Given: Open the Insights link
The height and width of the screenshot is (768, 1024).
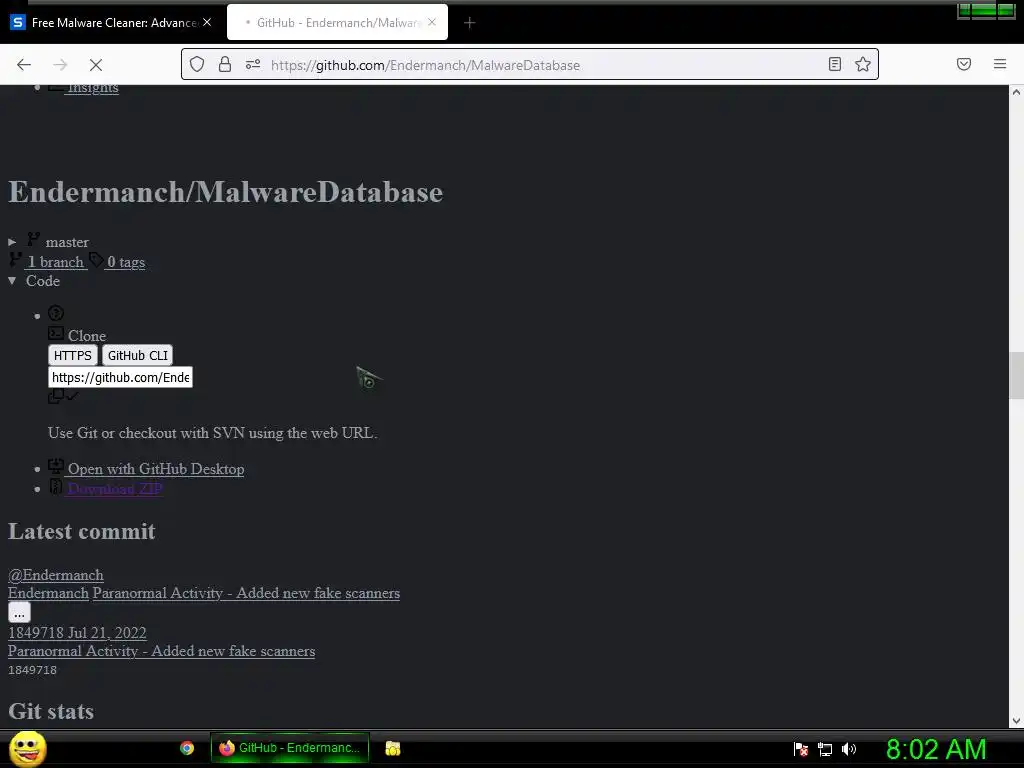Looking at the screenshot, I should click(x=93, y=88).
